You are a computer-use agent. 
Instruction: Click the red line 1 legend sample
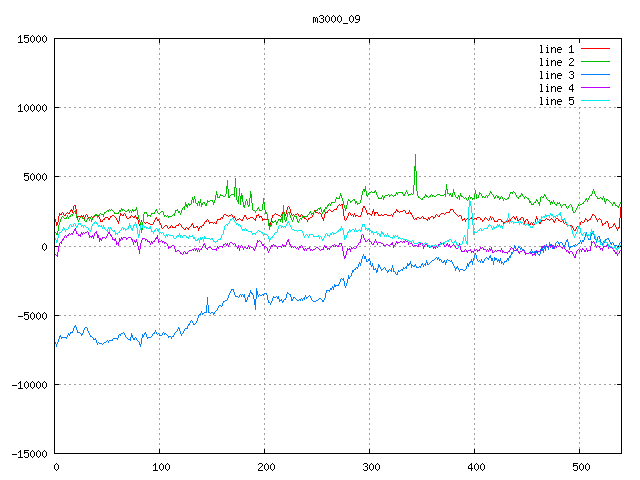[595, 49]
